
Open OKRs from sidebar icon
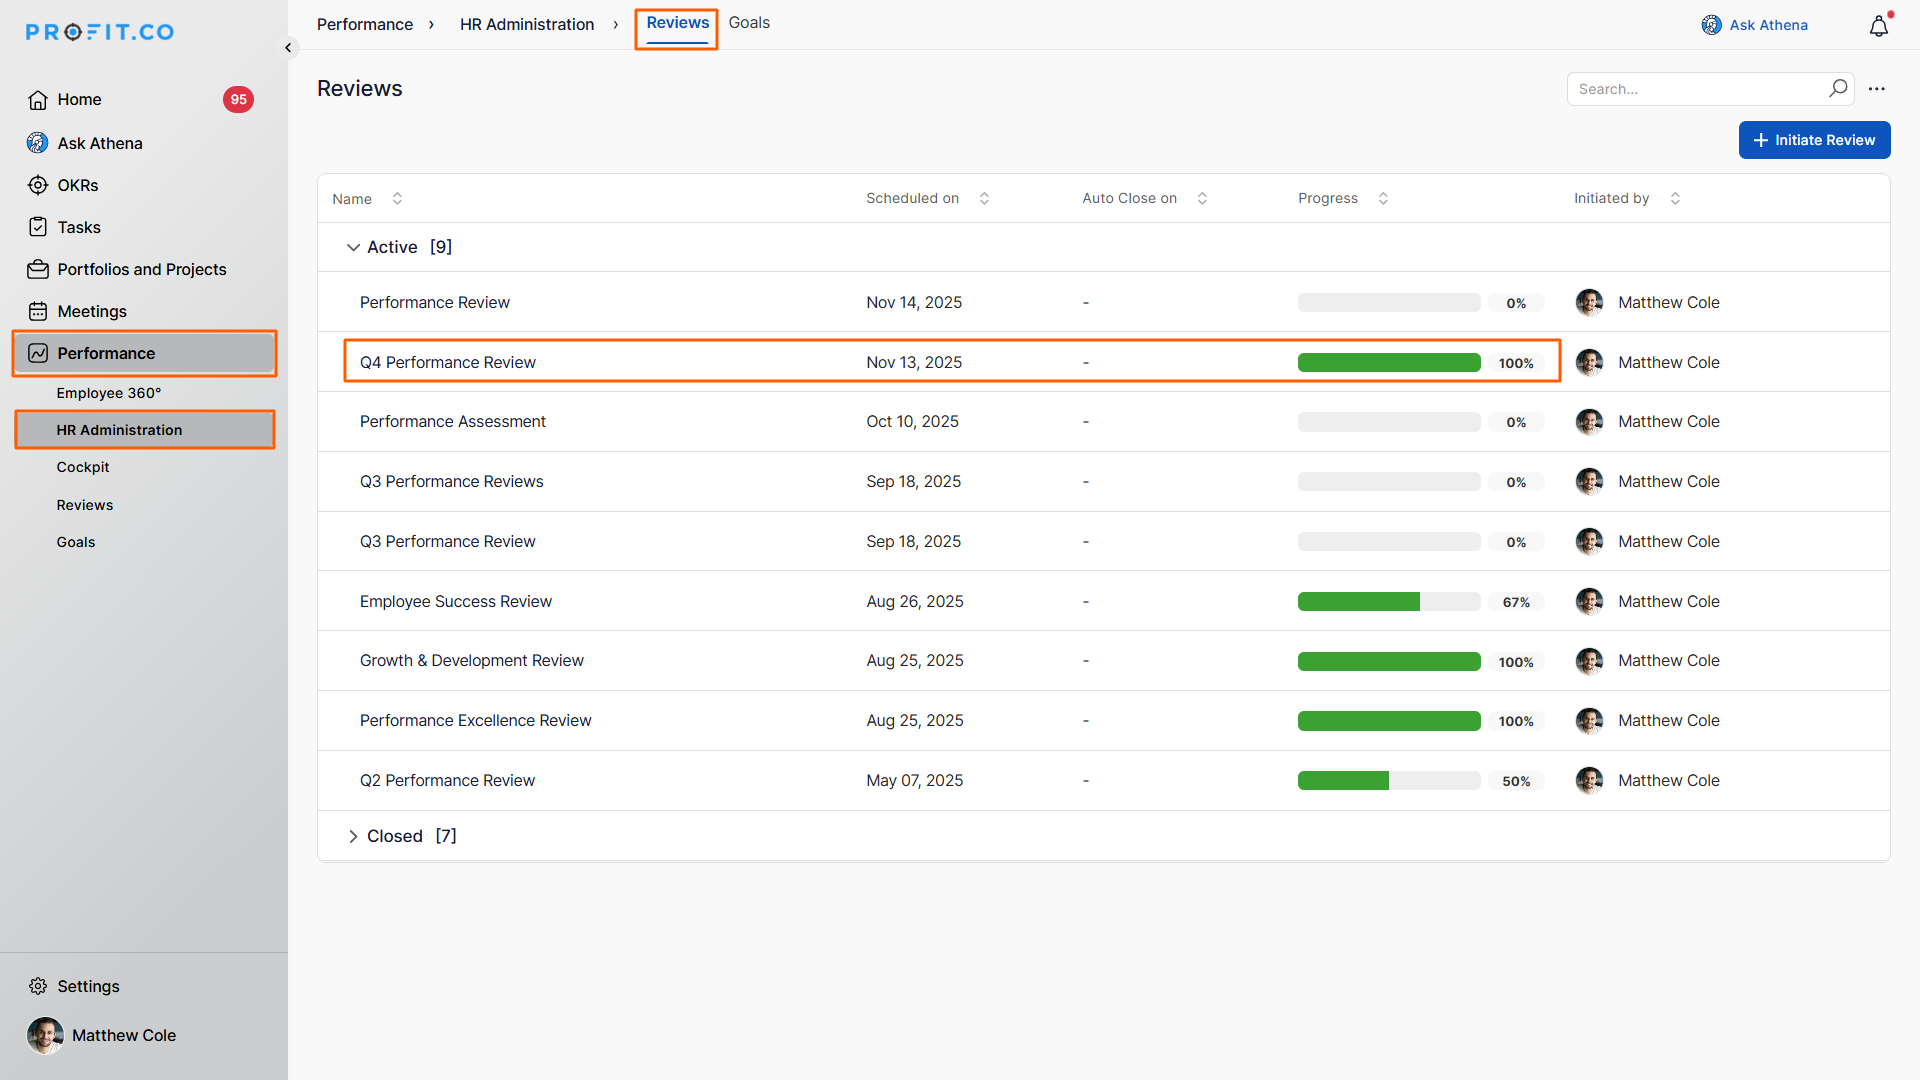(38, 185)
